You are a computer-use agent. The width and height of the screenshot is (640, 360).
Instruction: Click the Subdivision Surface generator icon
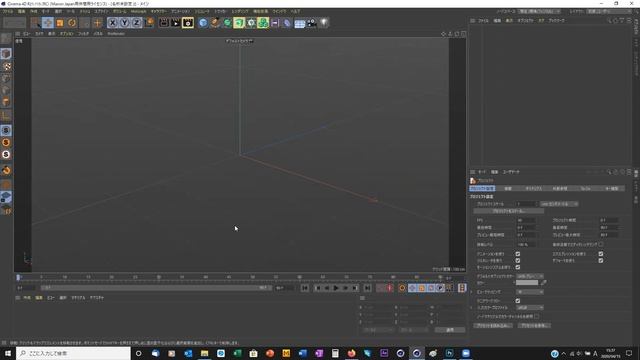point(227,23)
